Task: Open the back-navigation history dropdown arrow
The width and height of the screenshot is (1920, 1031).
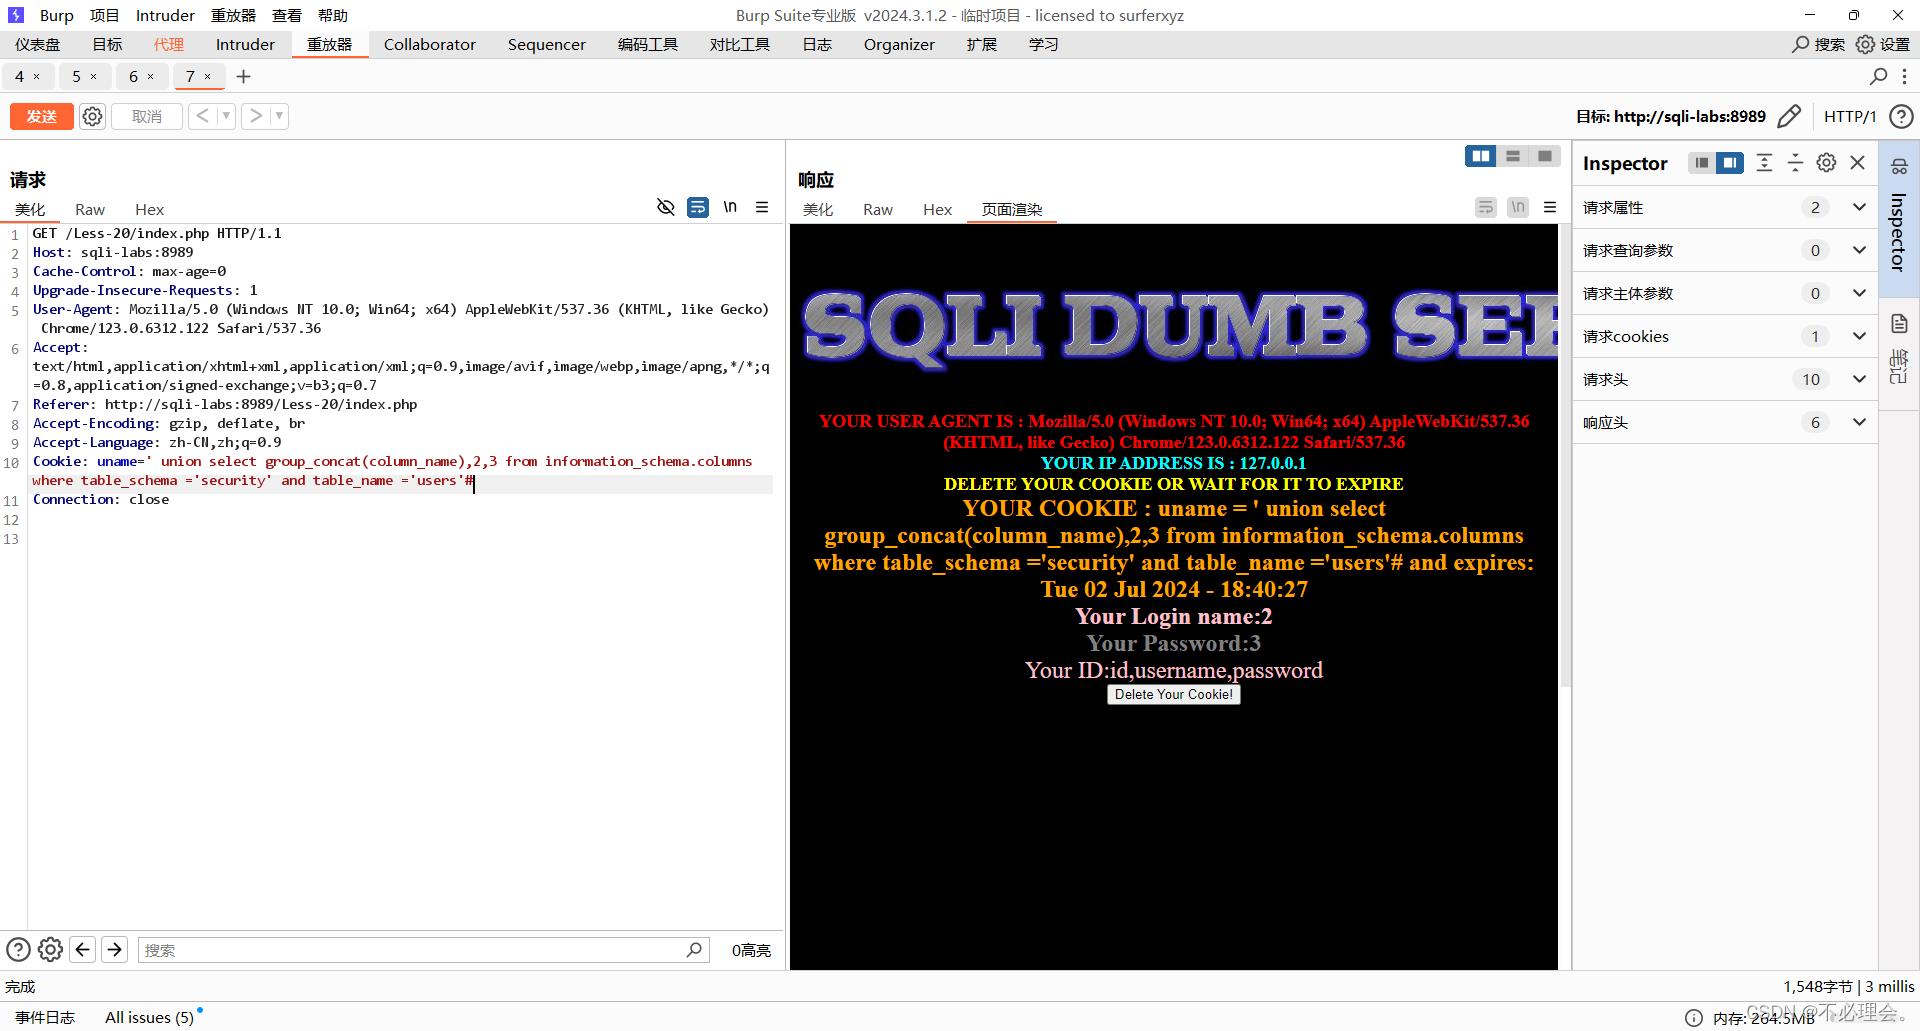Action: click(227, 116)
